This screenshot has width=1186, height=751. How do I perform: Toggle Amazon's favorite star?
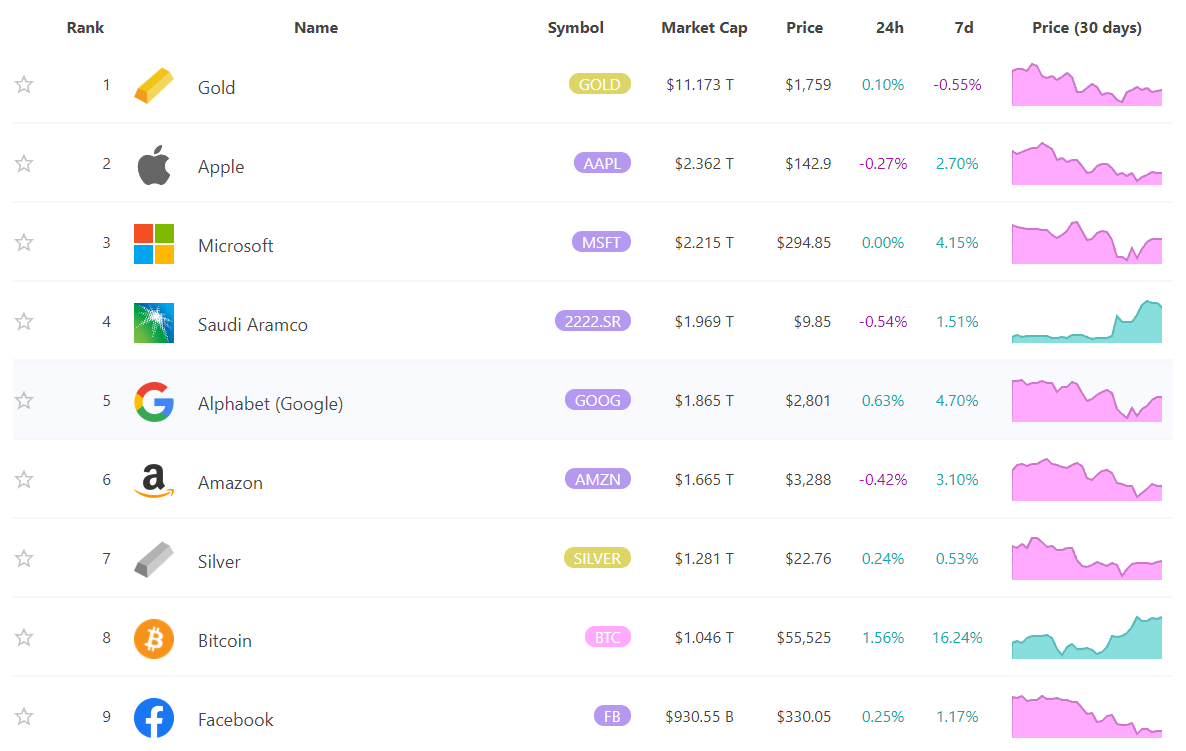coord(24,479)
